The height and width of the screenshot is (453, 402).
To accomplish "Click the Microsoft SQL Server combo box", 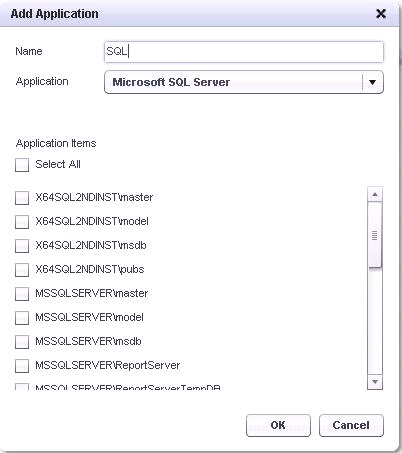I will [x=244, y=82].
